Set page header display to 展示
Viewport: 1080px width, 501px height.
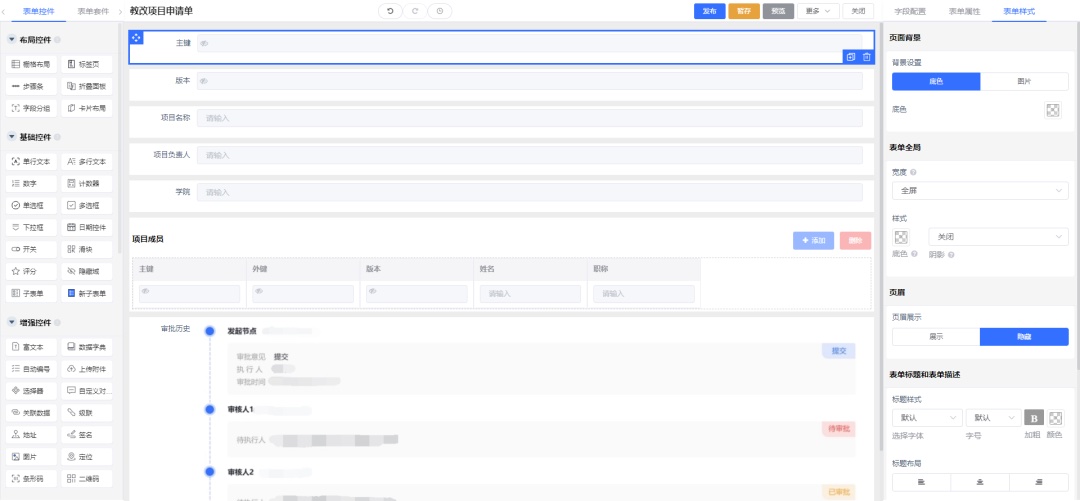coord(935,337)
